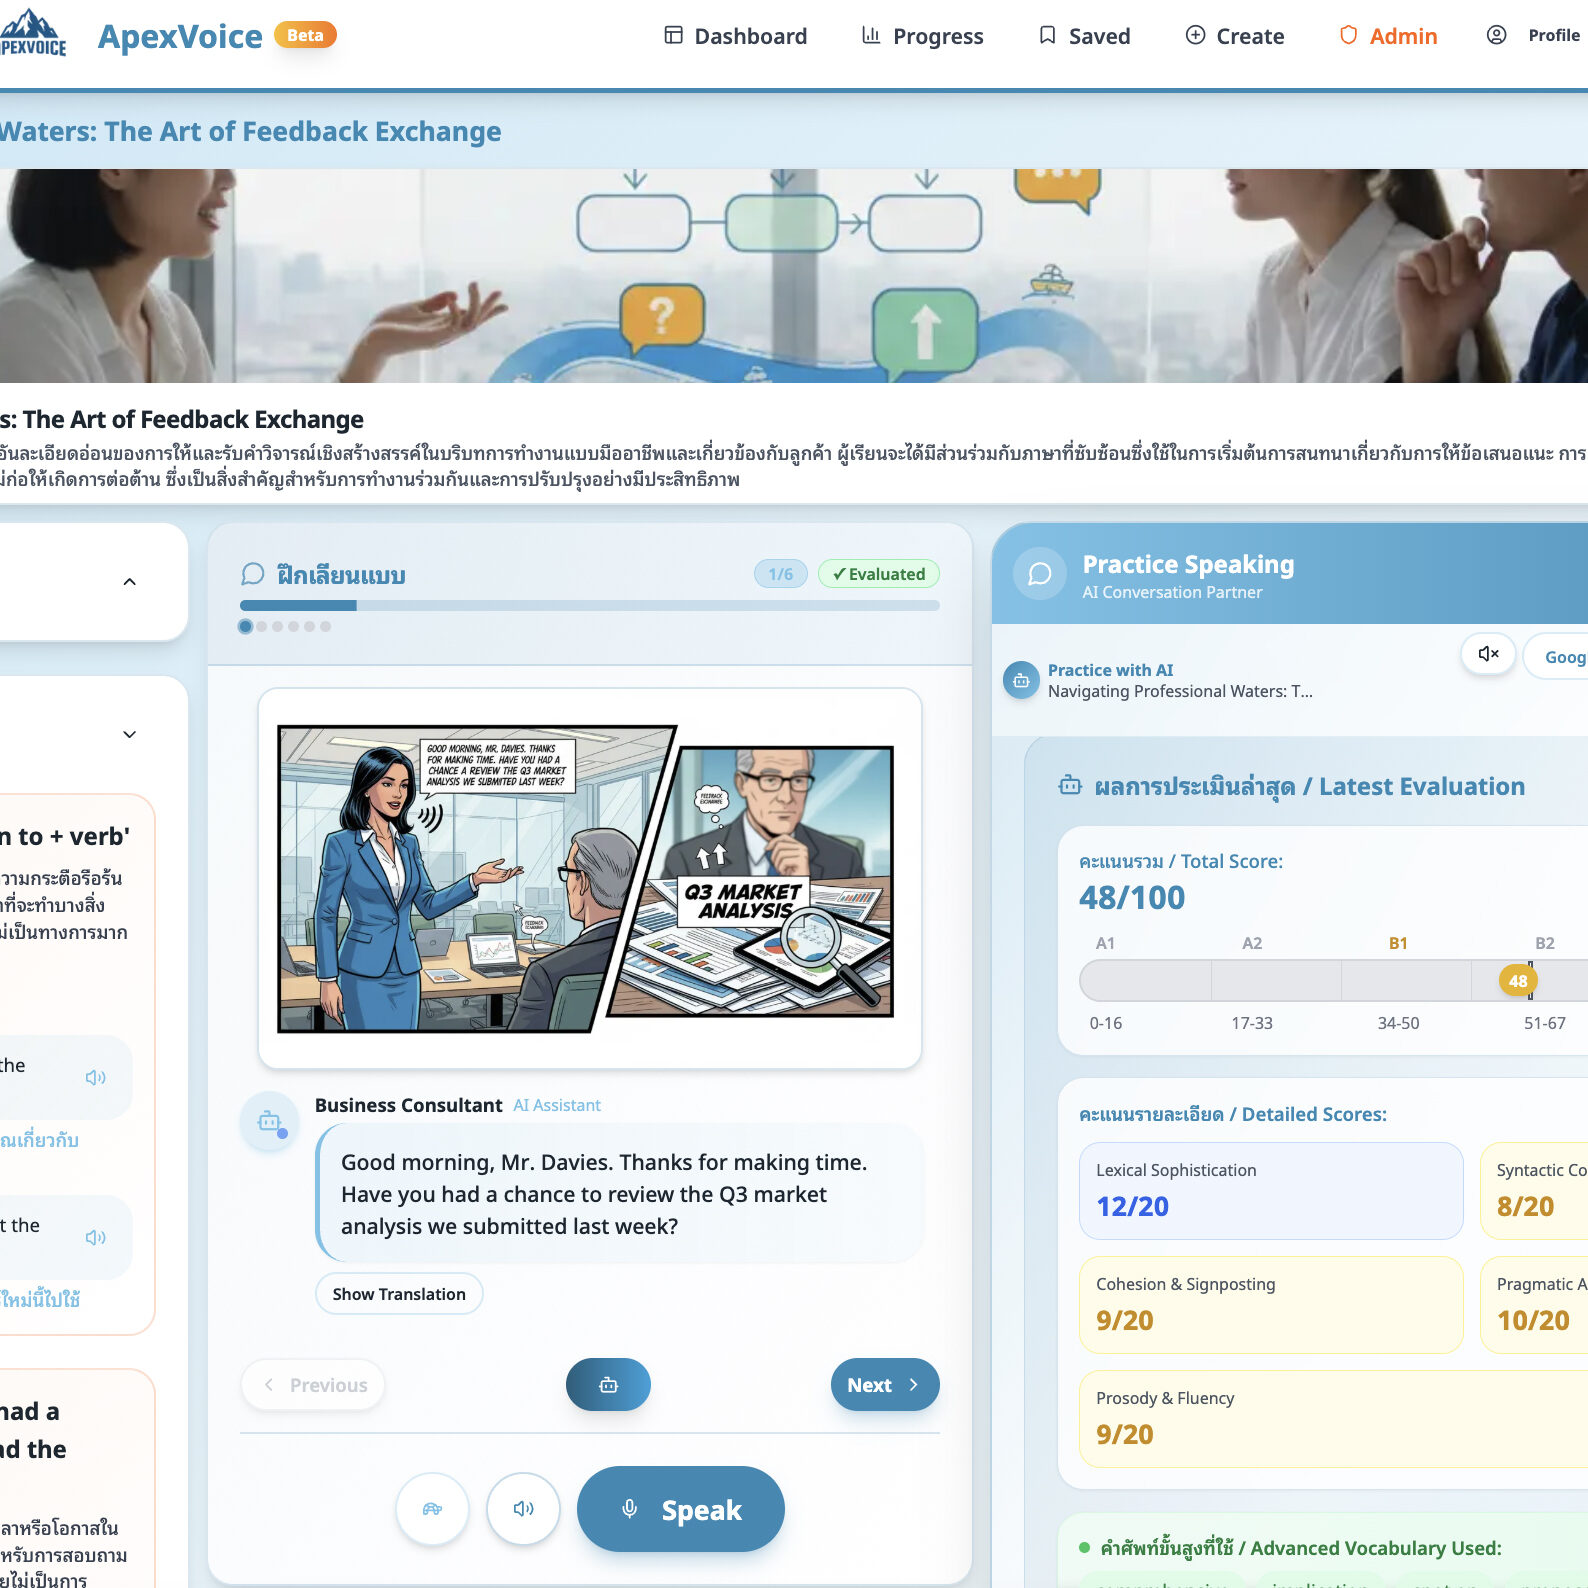
Task: Play audio with the speaker button beside Speak
Action: [523, 1509]
